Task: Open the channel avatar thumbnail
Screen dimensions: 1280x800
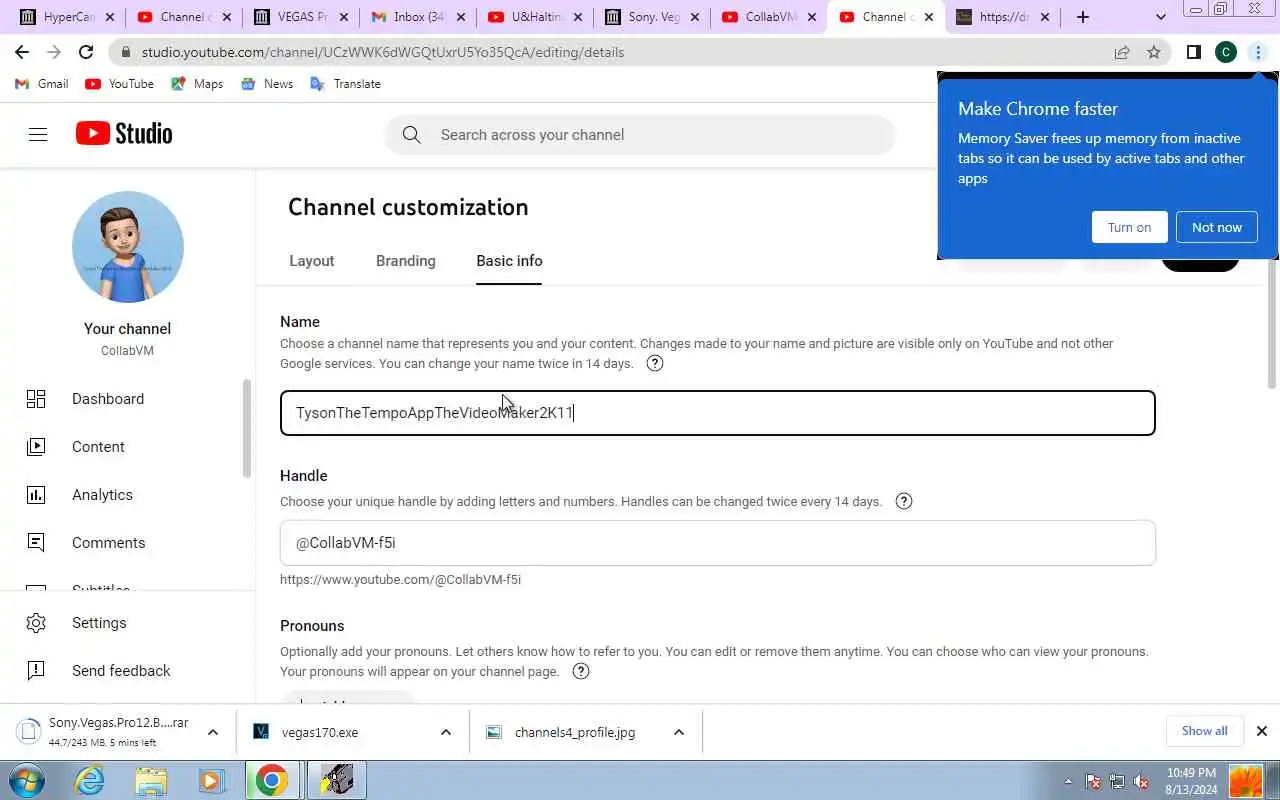Action: pyautogui.click(x=128, y=247)
